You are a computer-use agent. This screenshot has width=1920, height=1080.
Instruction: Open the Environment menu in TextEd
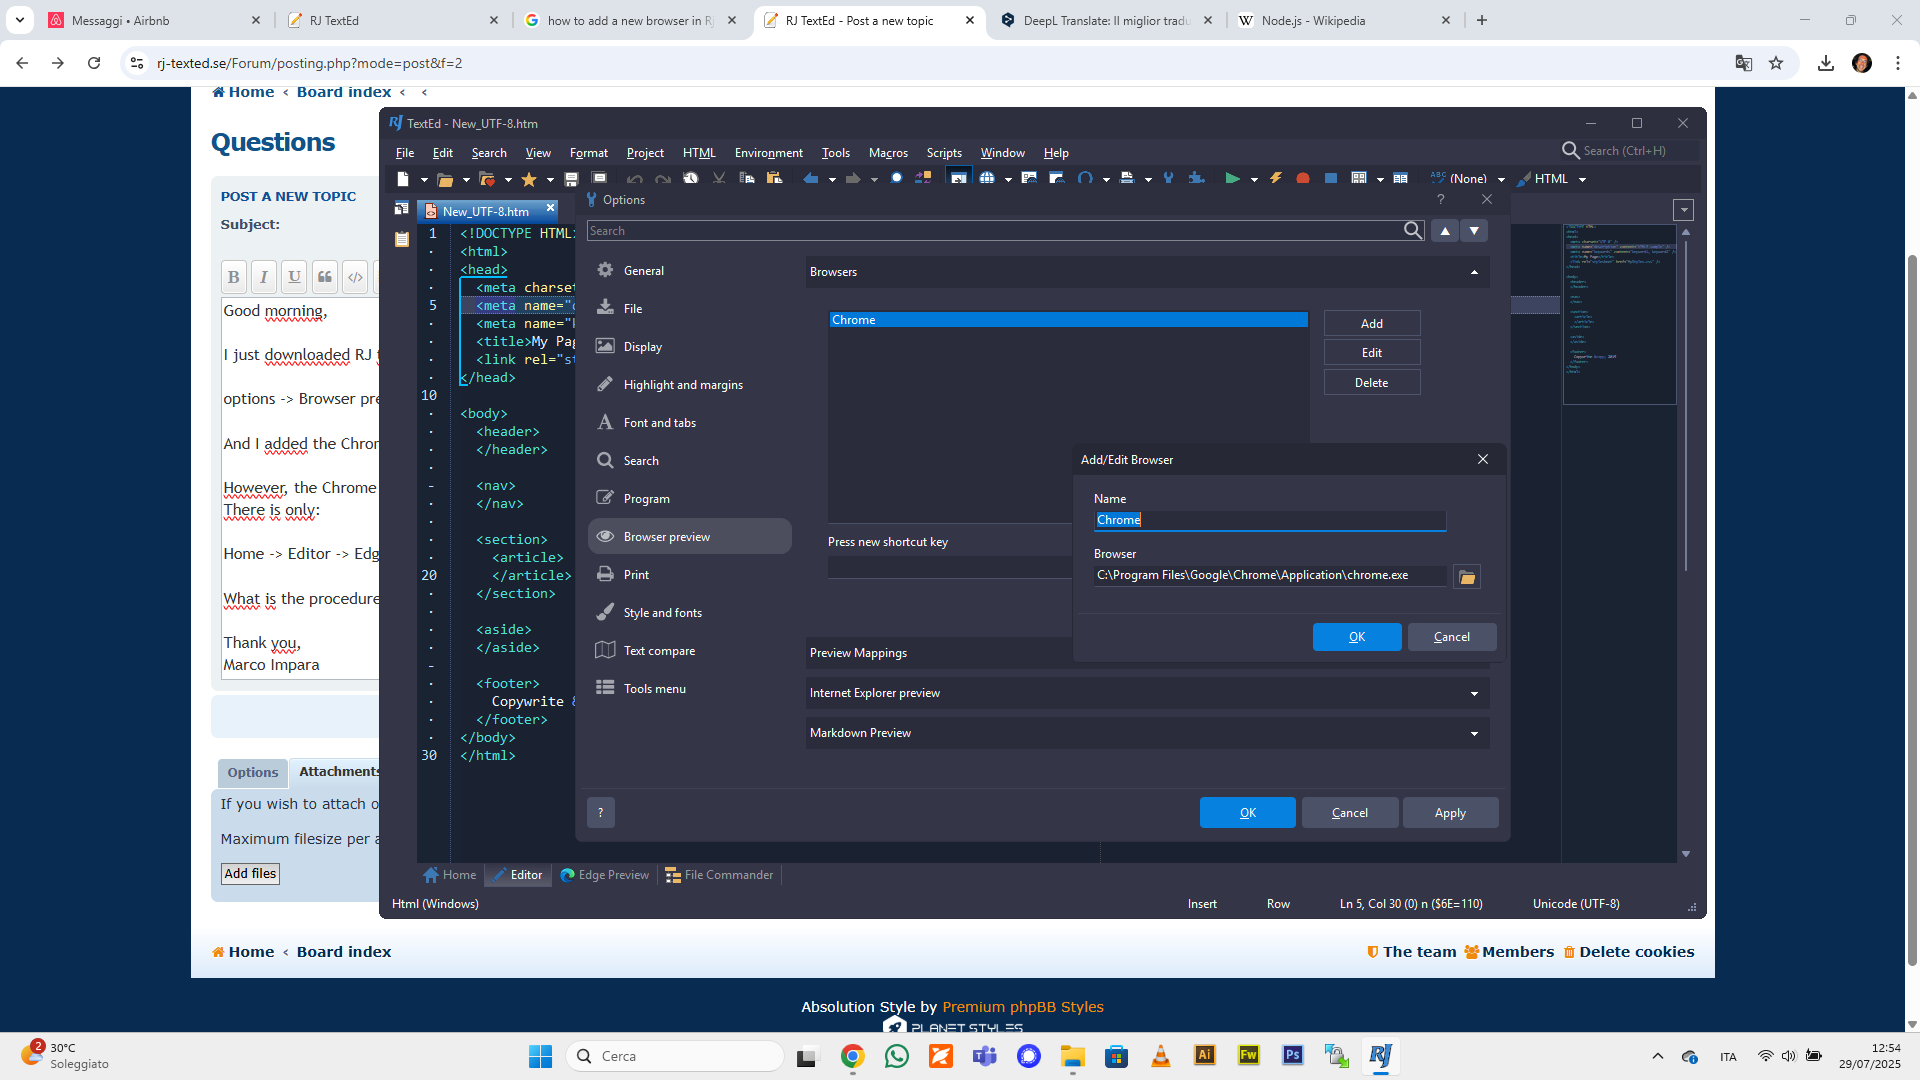768,153
